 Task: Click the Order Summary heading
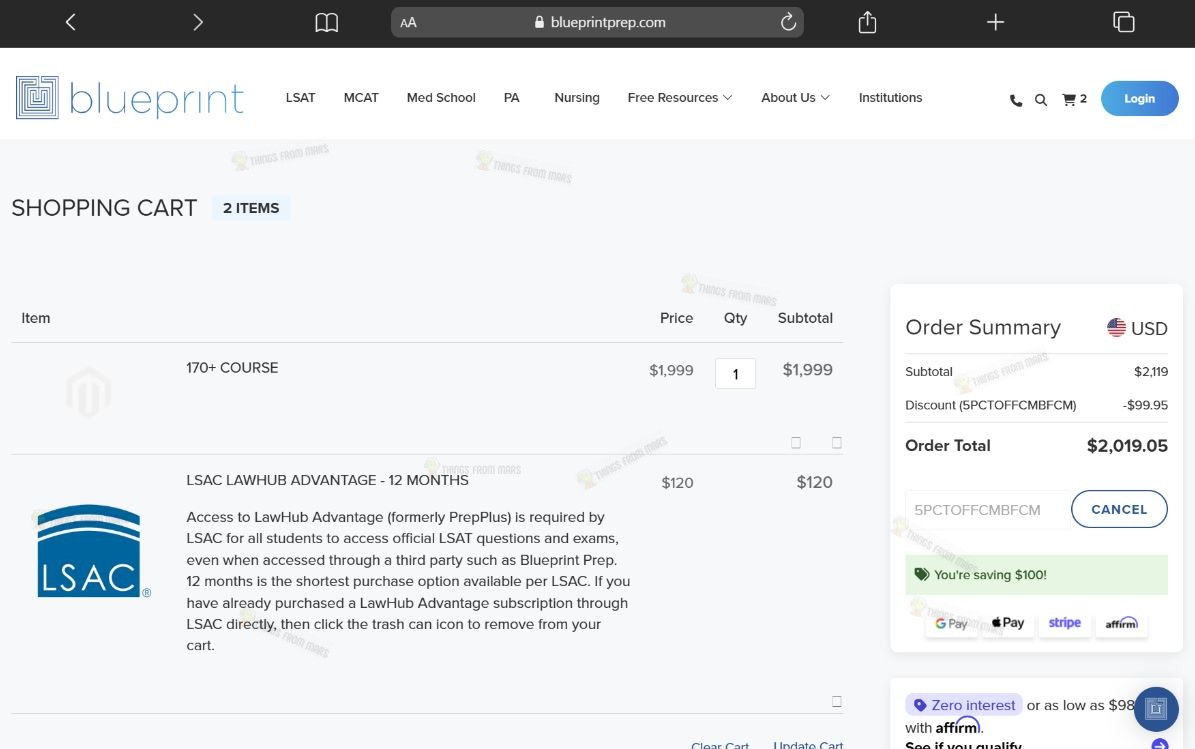pyautogui.click(x=983, y=328)
